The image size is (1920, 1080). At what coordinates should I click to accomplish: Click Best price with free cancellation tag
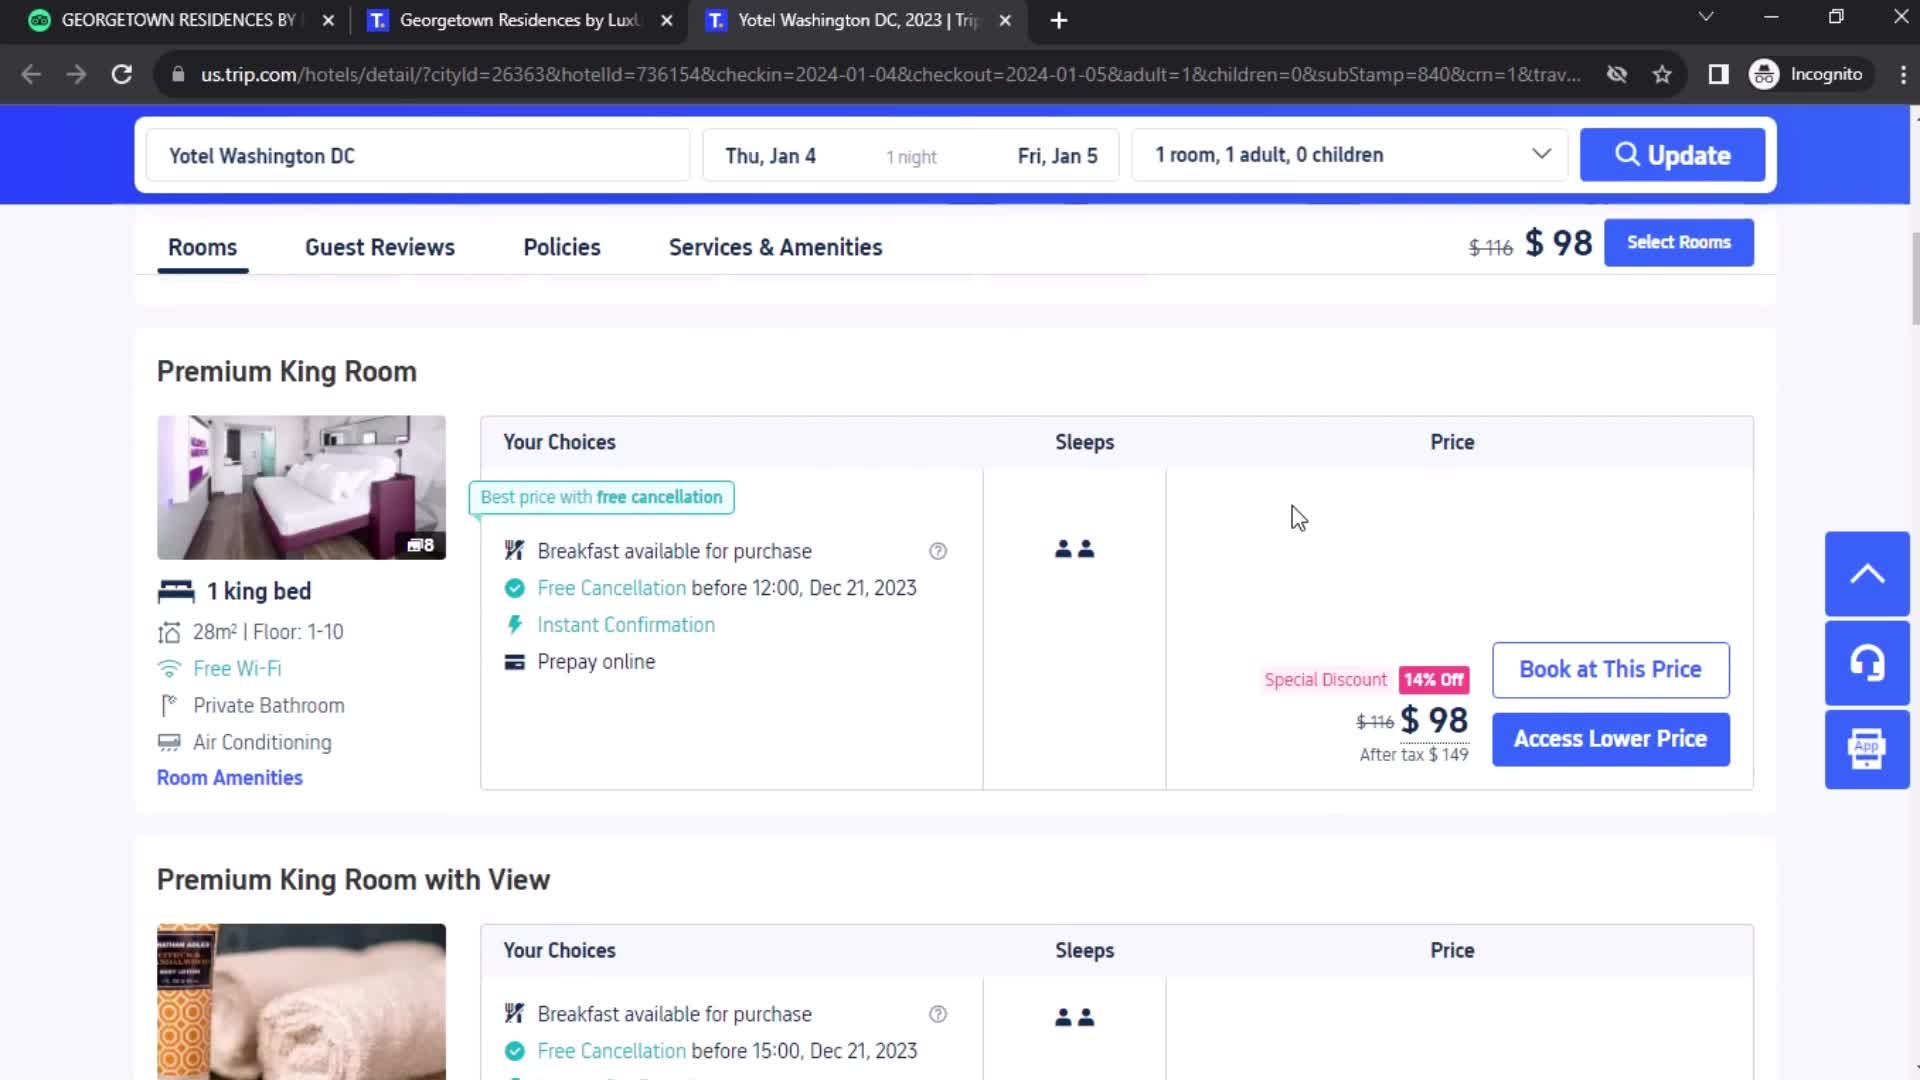point(601,497)
